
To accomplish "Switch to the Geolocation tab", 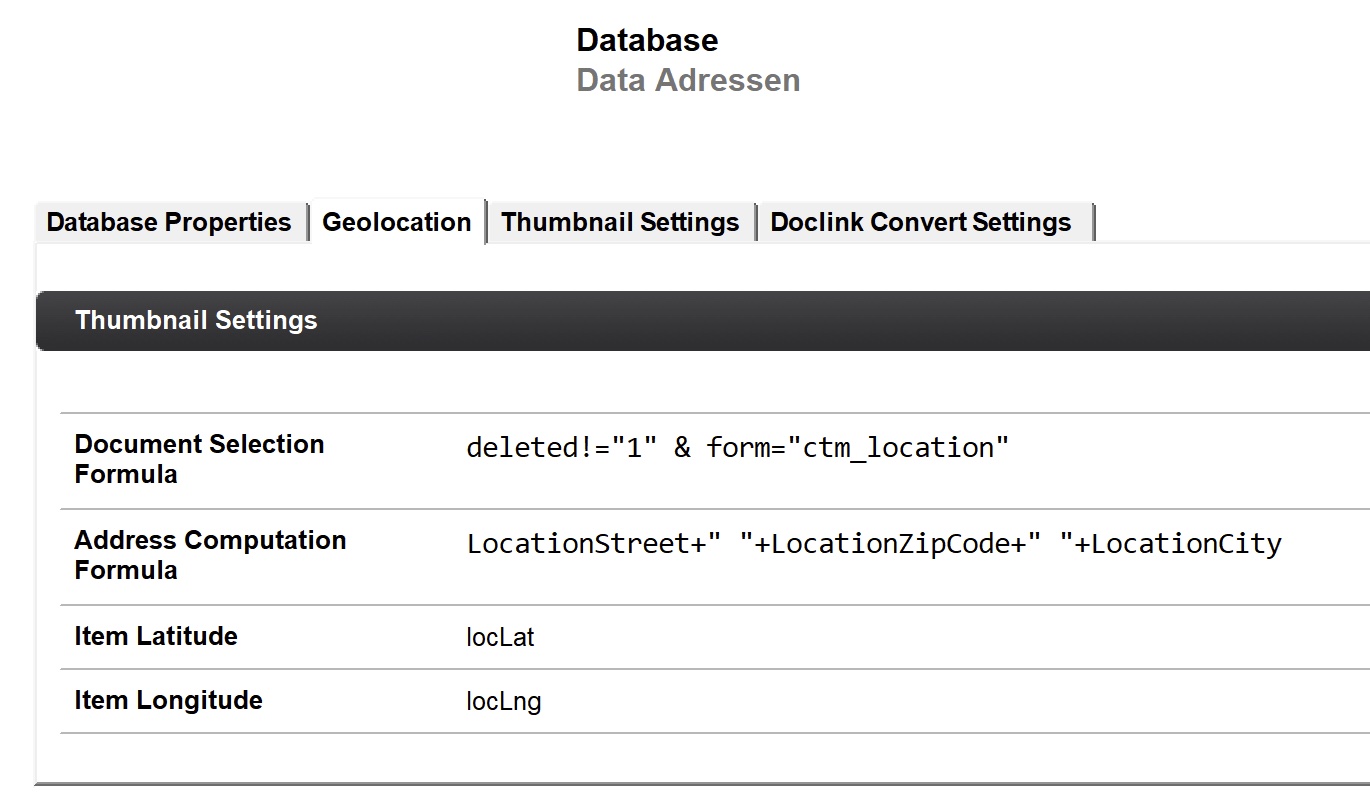I will point(396,222).
